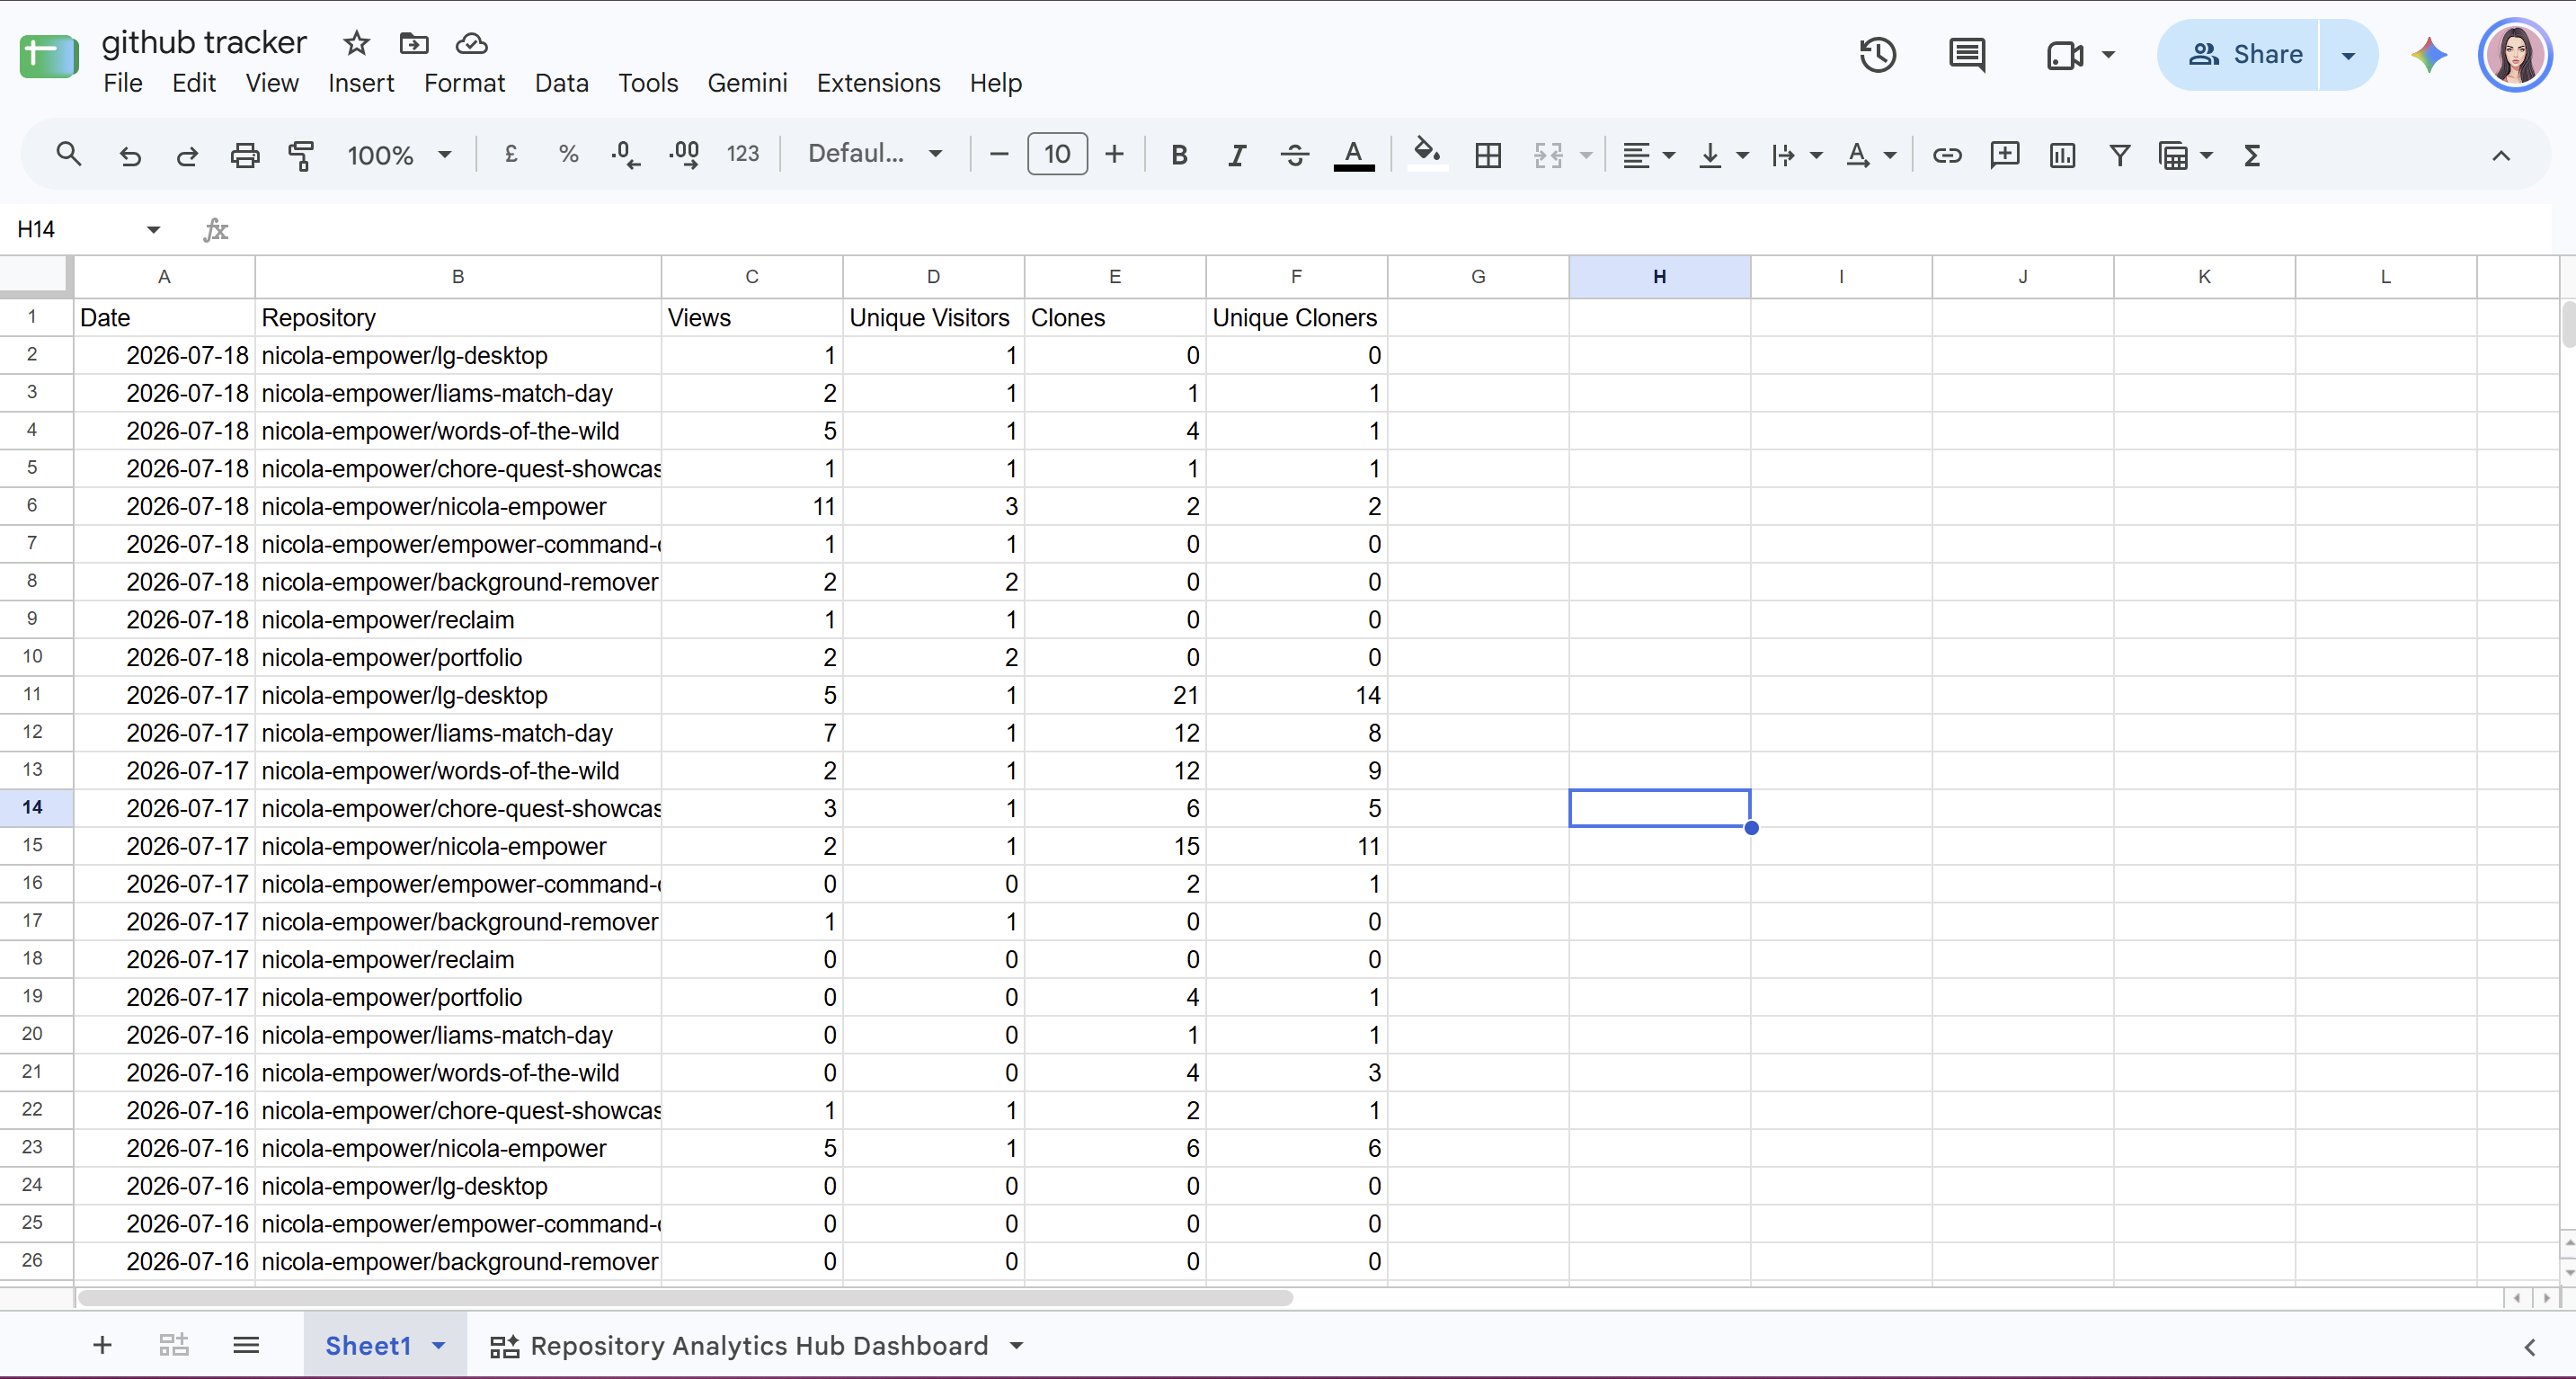Open the borders grid icon
This screenshot has width=2576, height=1379.
[x=1488, y=155]
